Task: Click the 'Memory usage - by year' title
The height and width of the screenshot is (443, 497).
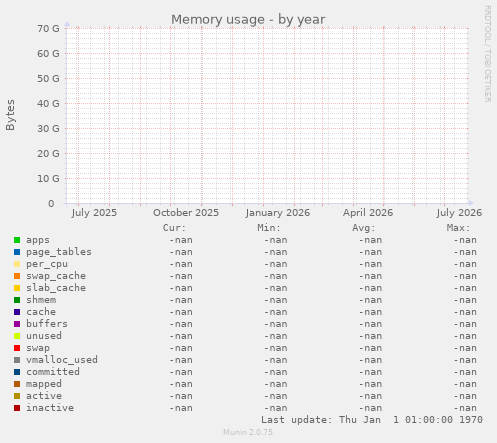Action: coord(248,20)
